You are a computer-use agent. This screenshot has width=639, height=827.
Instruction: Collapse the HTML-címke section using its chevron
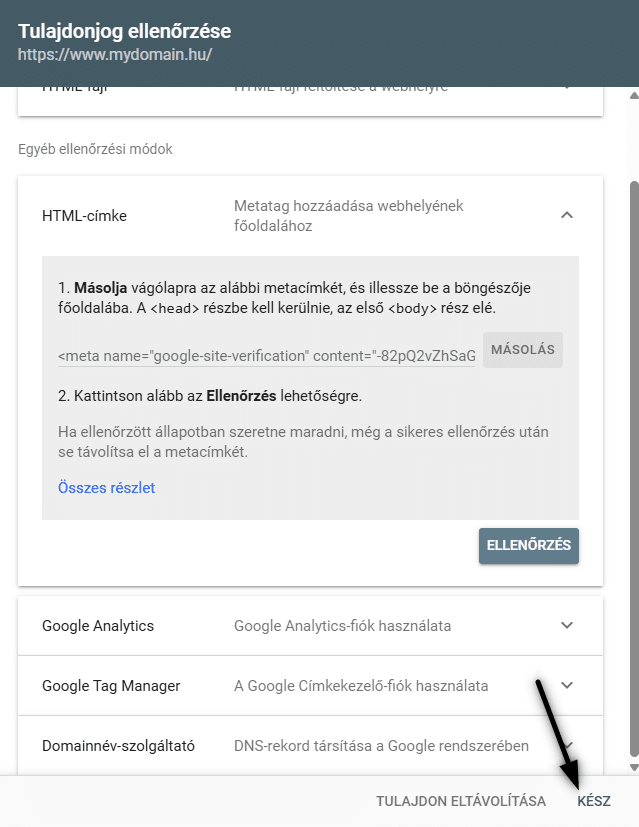coord(567,214)
